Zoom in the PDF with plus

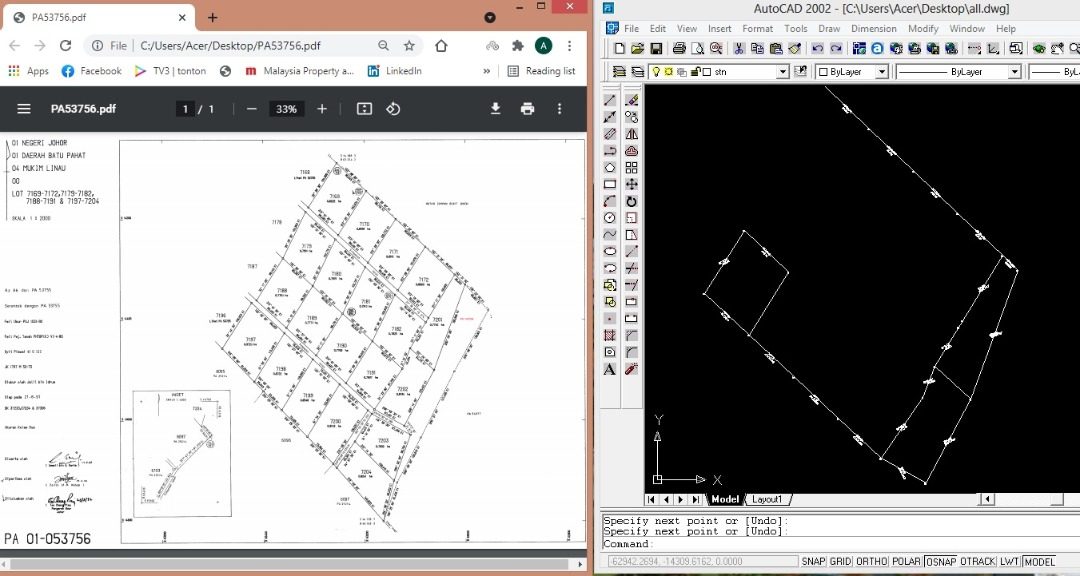coord(322,109)
